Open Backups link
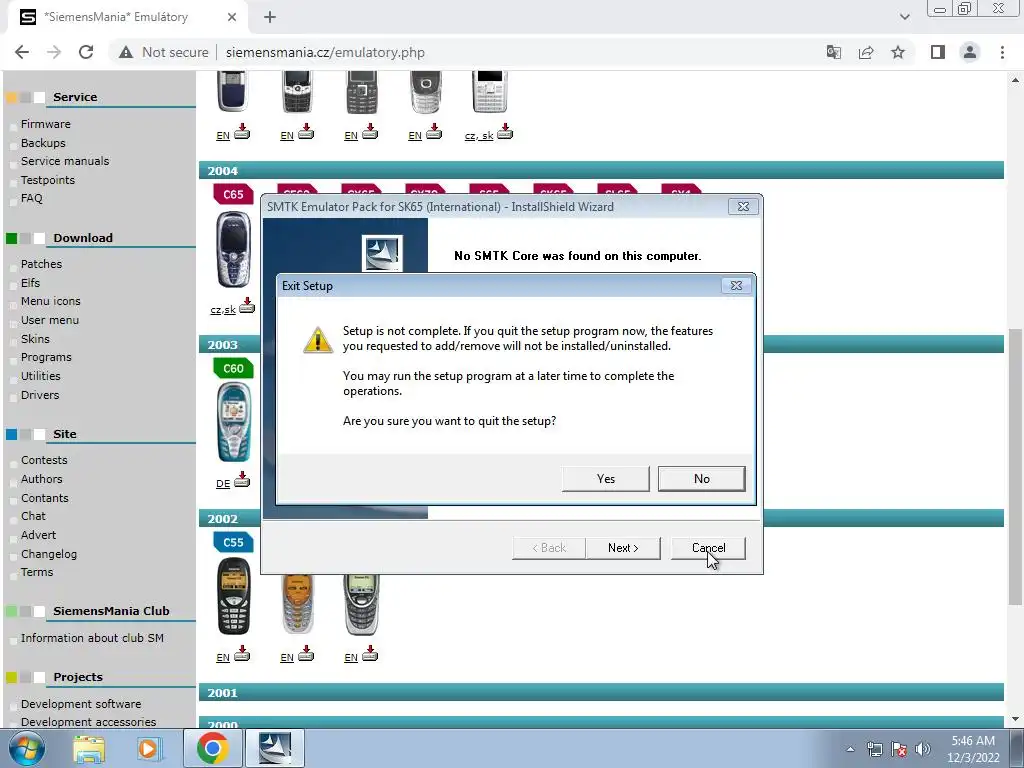This screenshot has height=768, width=1024. 43,143
